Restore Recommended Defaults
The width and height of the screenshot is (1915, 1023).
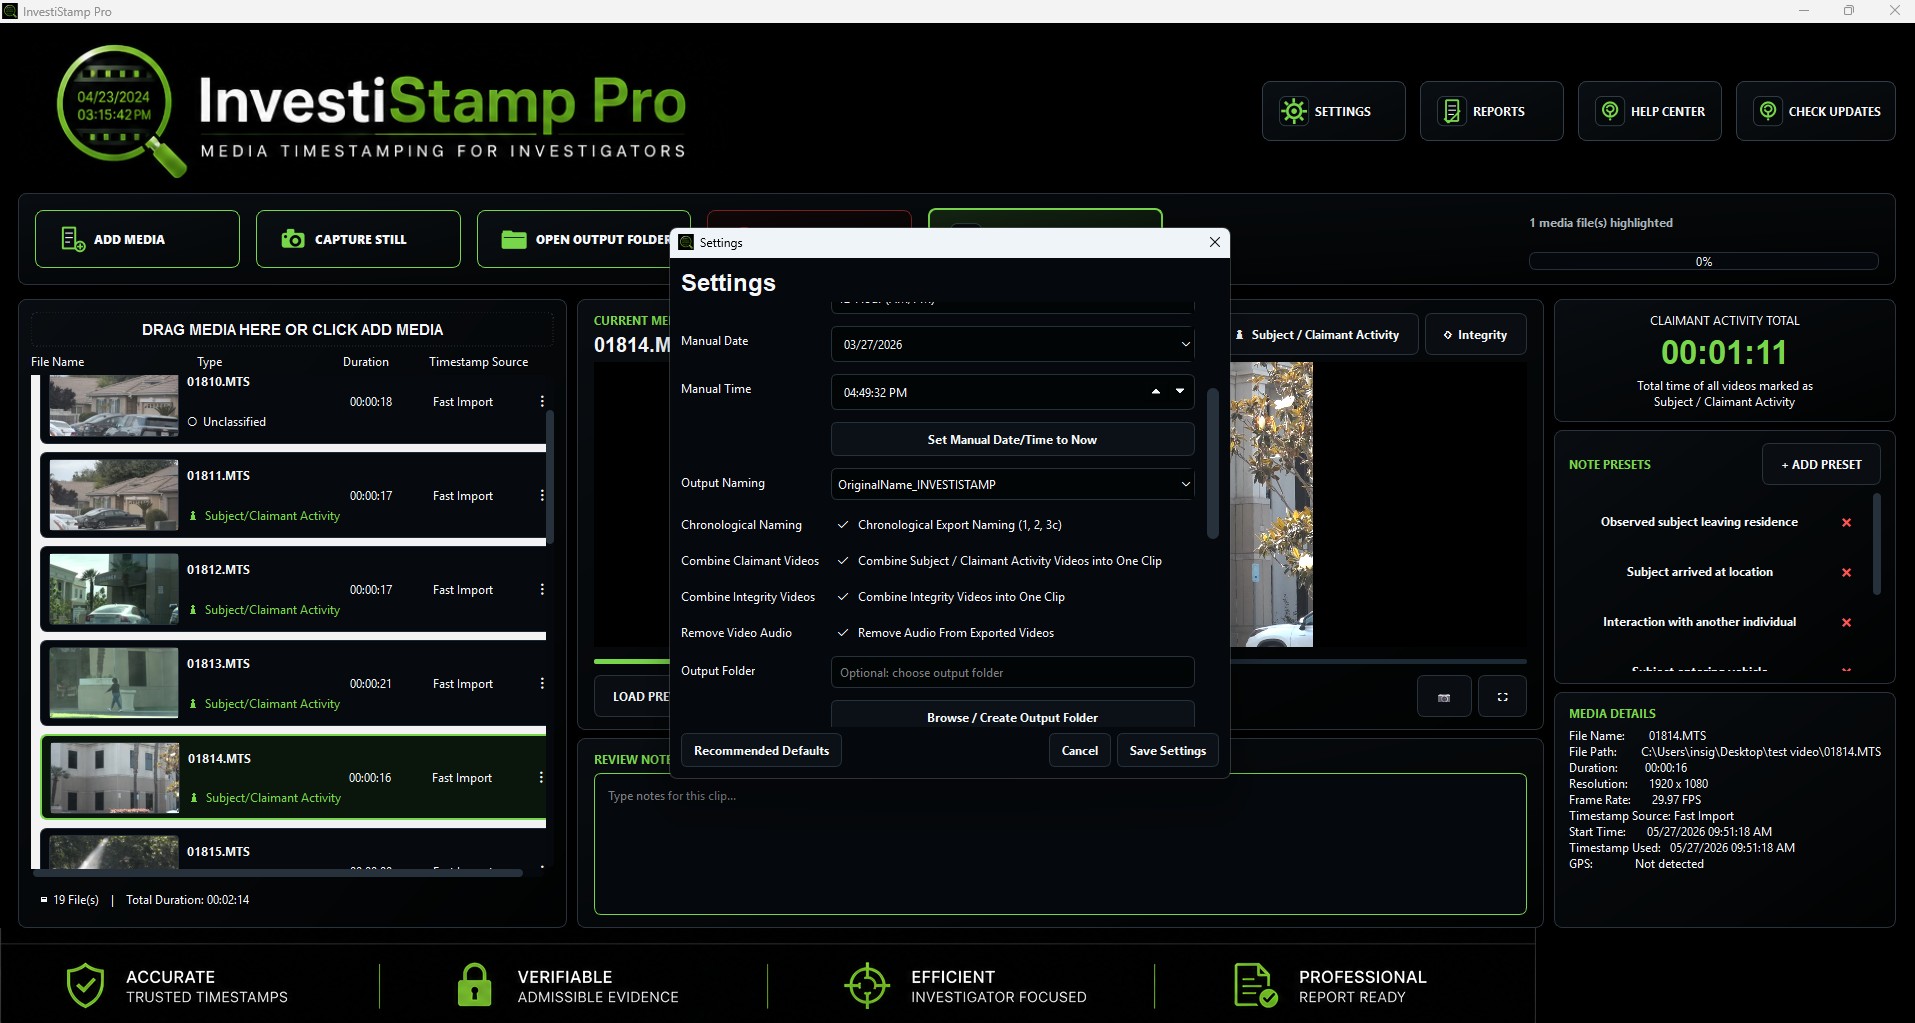[761, 750]
